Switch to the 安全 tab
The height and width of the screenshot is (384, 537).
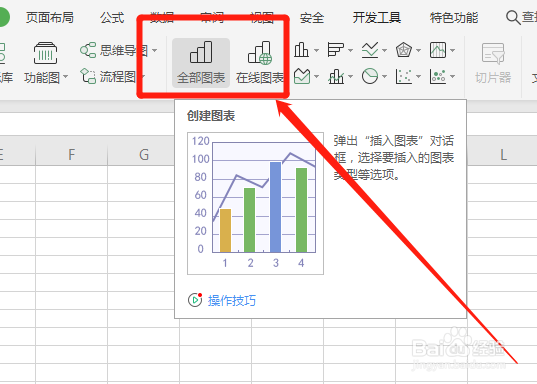(312, 17)
